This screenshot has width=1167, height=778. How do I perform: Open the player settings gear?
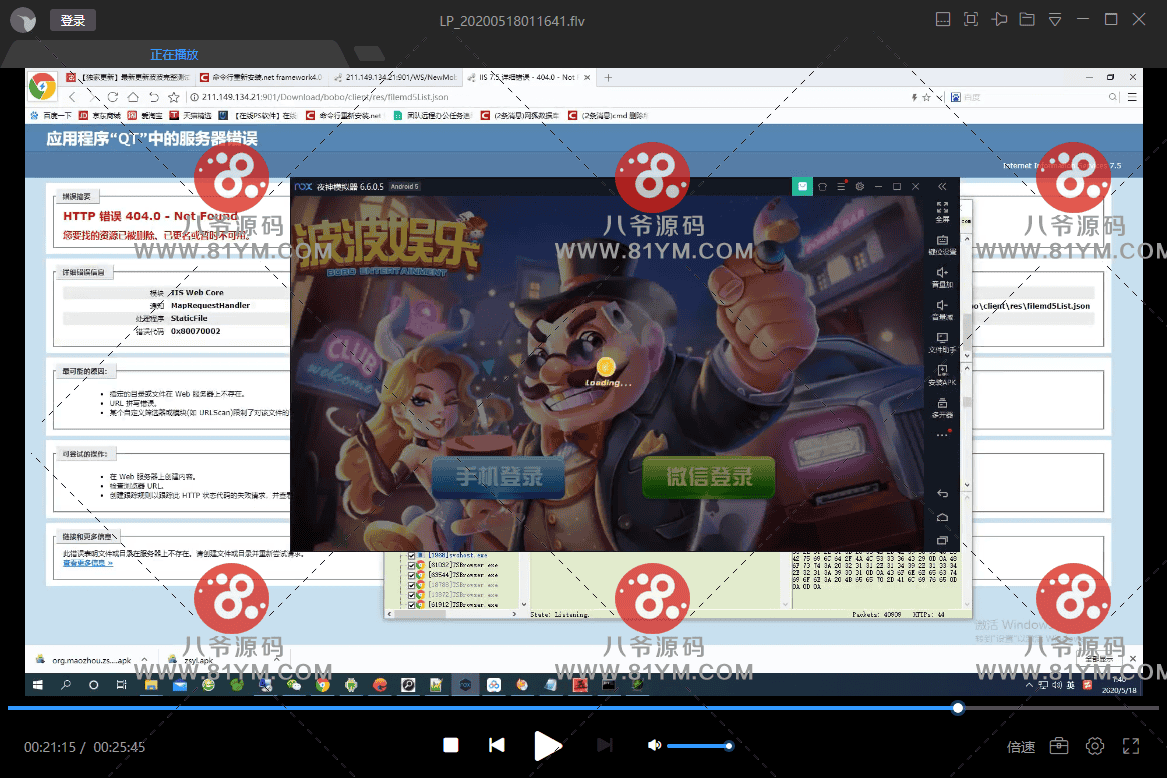pyautogui.click(x=1095, y=746)
